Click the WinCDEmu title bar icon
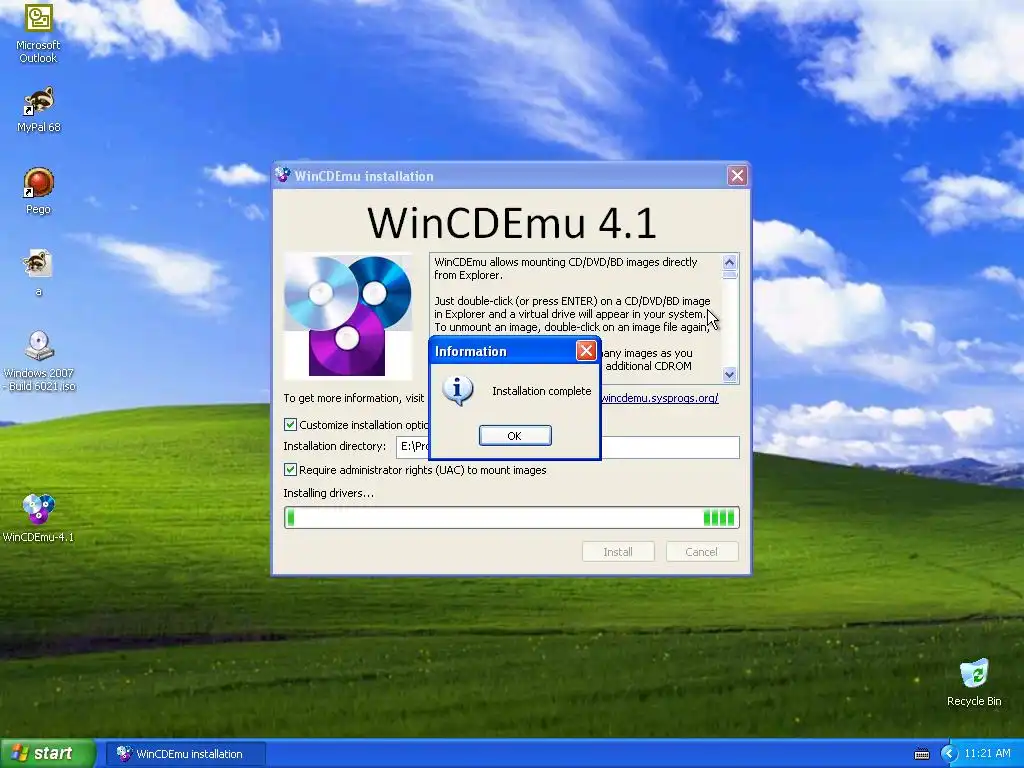The width and height of the screenshot is (1024, 768). [283, 175]
